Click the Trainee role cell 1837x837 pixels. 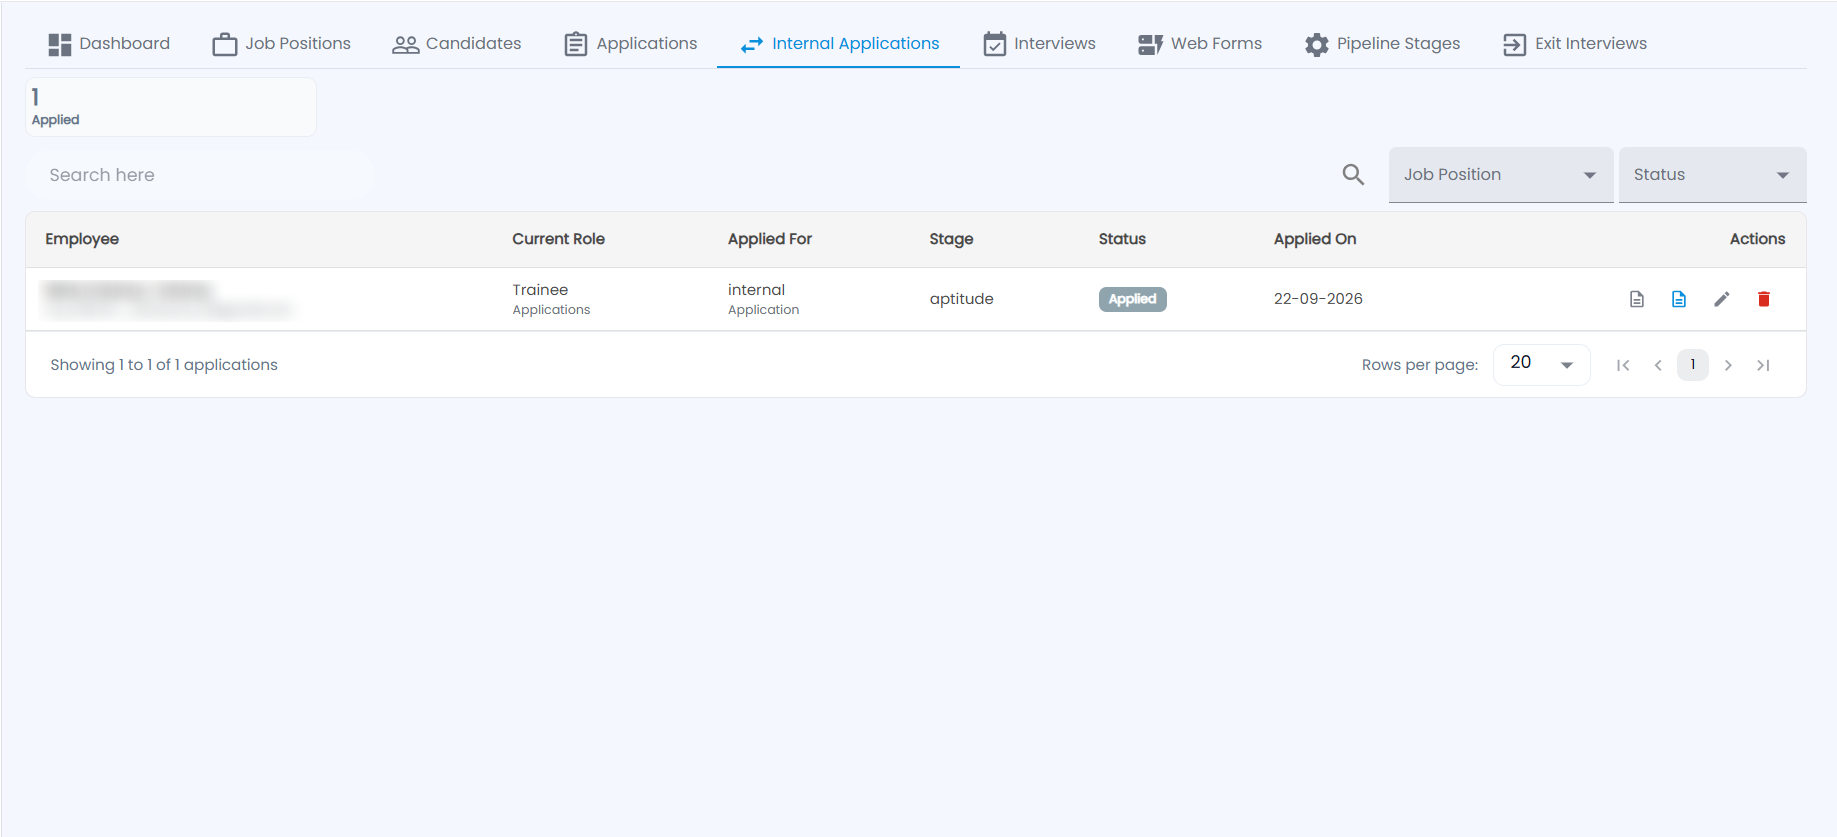coord(551,299)
